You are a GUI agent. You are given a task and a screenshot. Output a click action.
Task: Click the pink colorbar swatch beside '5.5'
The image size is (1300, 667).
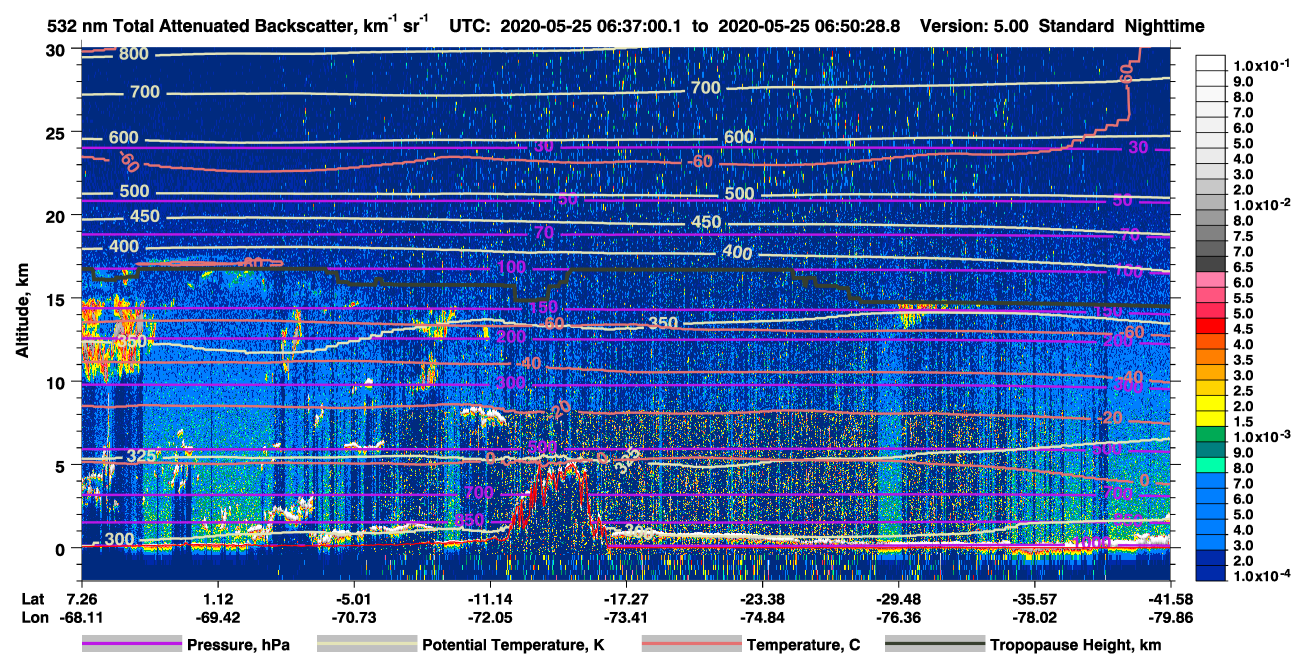pos(1210,297)
